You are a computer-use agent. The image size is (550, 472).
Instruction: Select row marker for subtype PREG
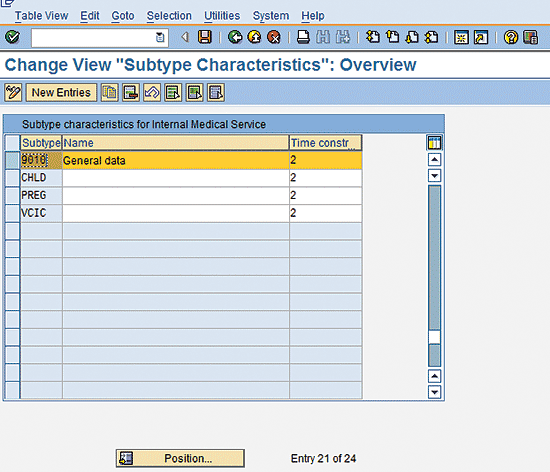coord(13,195)
